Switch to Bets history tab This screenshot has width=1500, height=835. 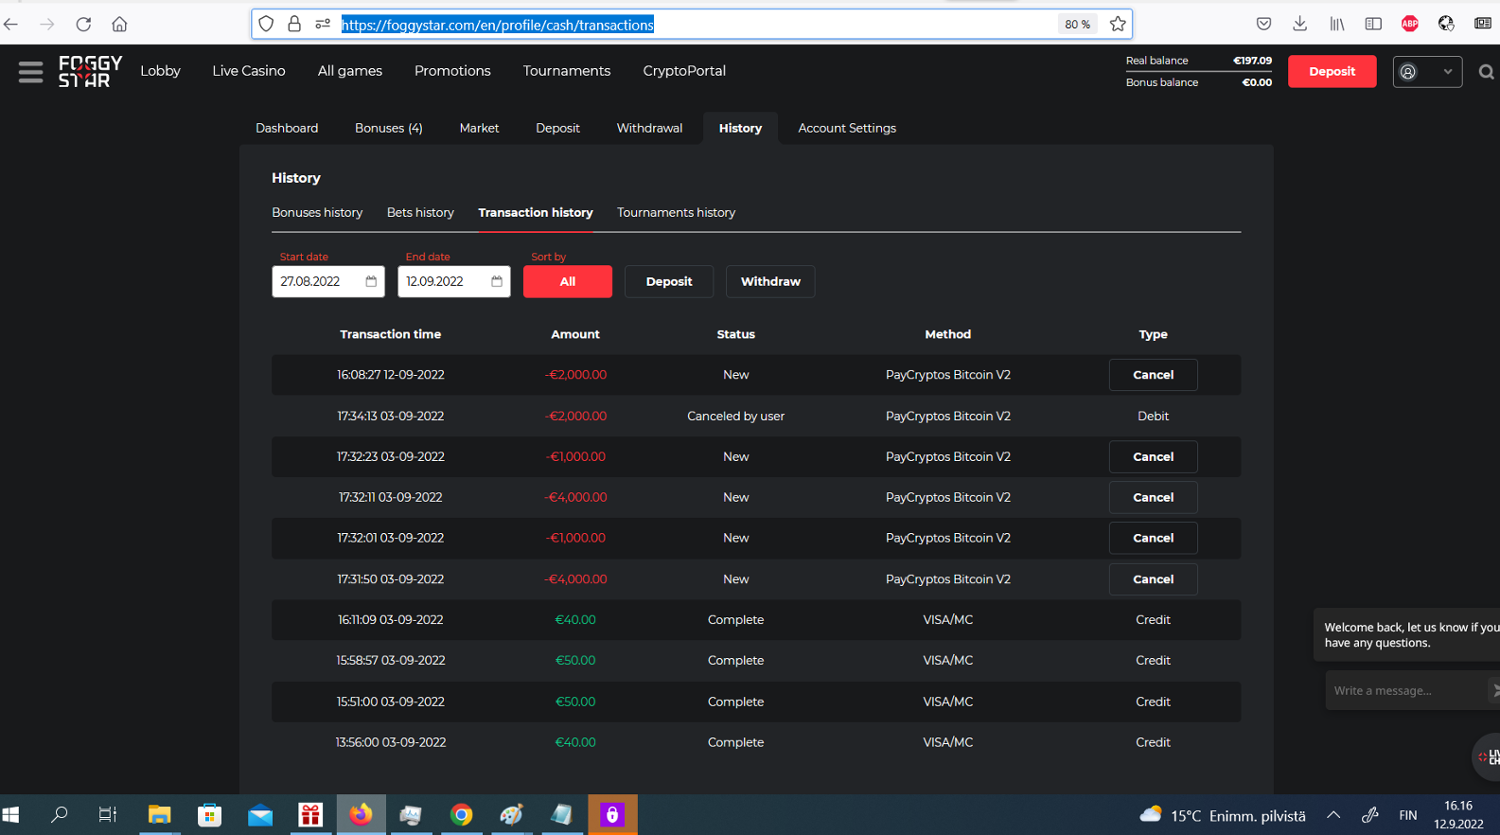tap(420, 213)
